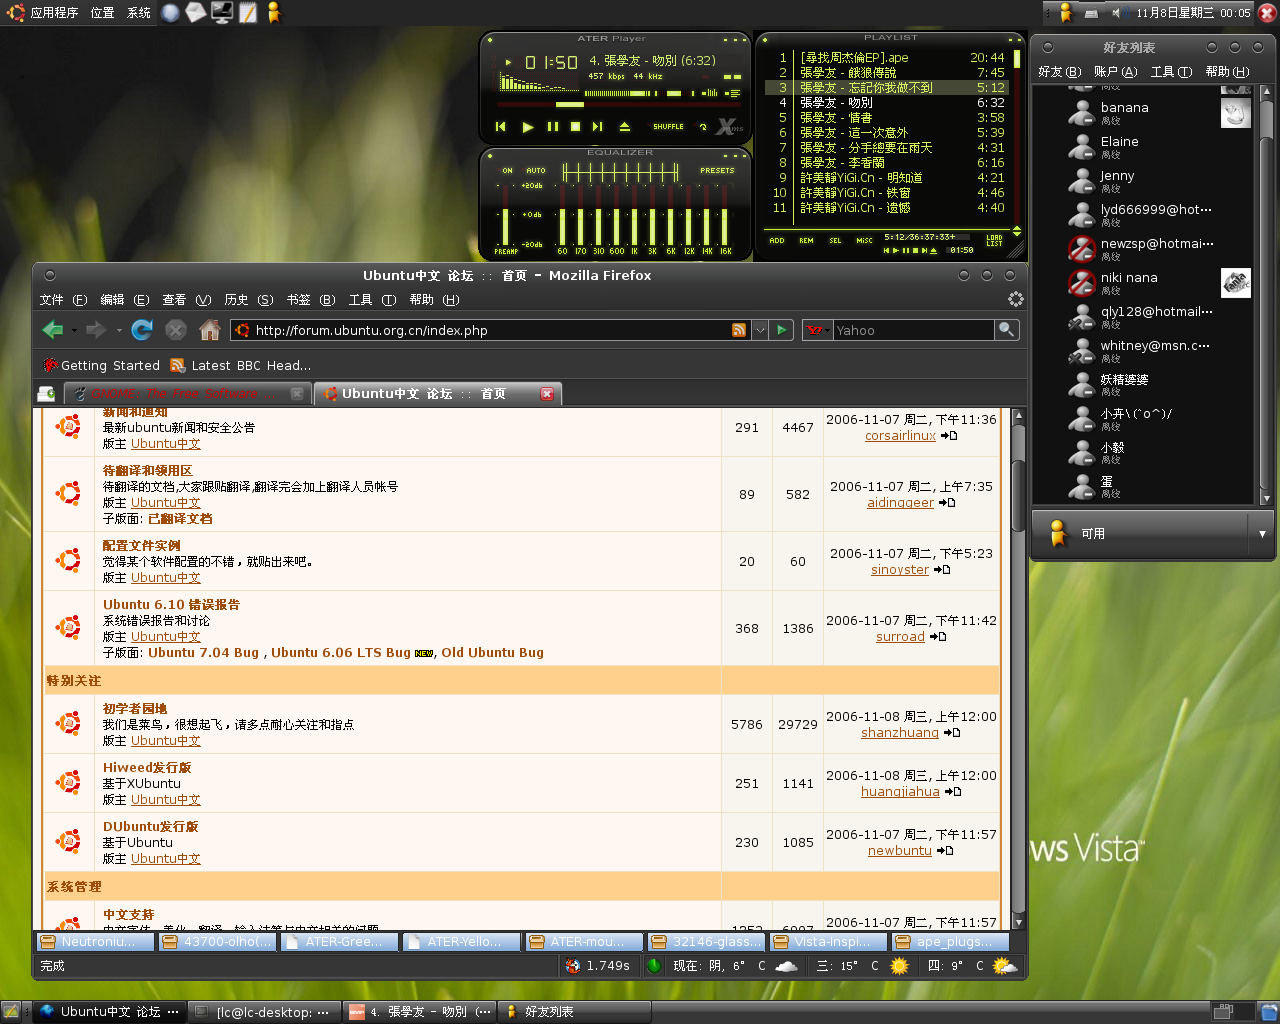
Task: Open Latest BBC Headlines feed bookmark
Action: [240, 365]
